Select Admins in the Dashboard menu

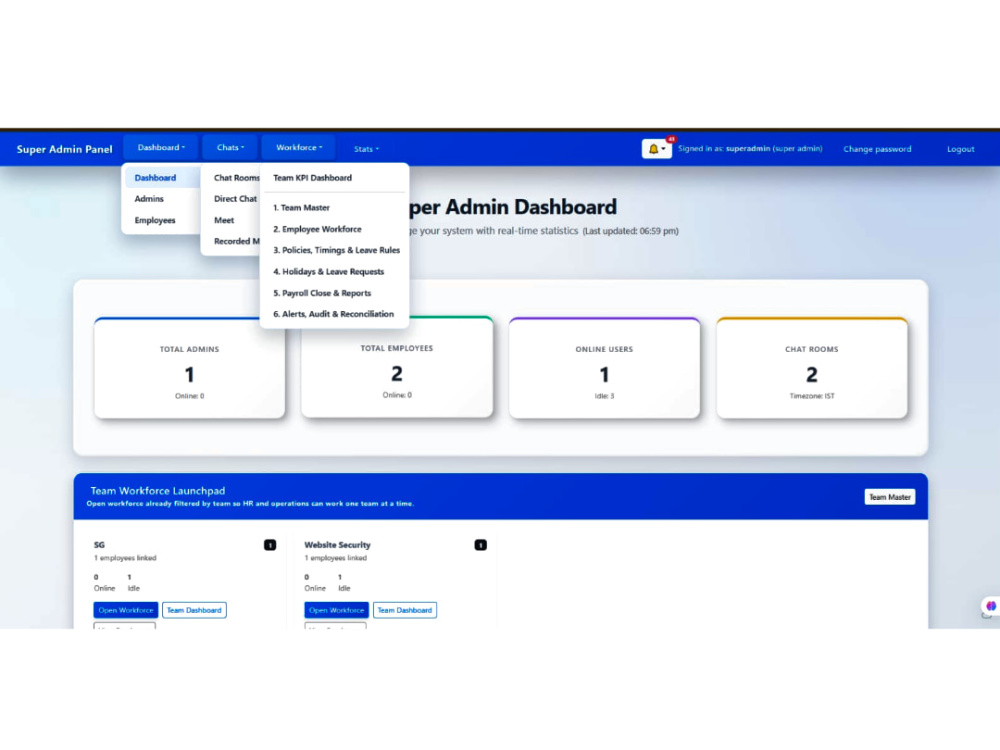pos(149,199)
